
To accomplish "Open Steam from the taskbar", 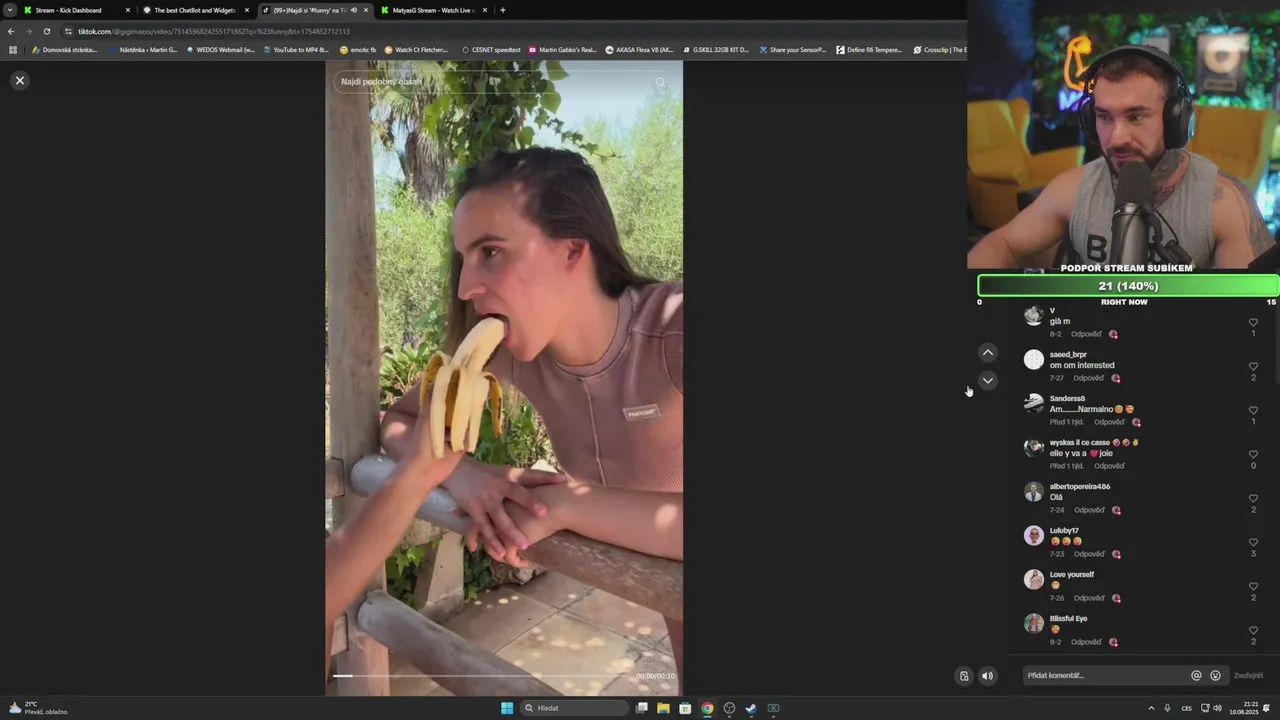I will click(x=751, y=708).
